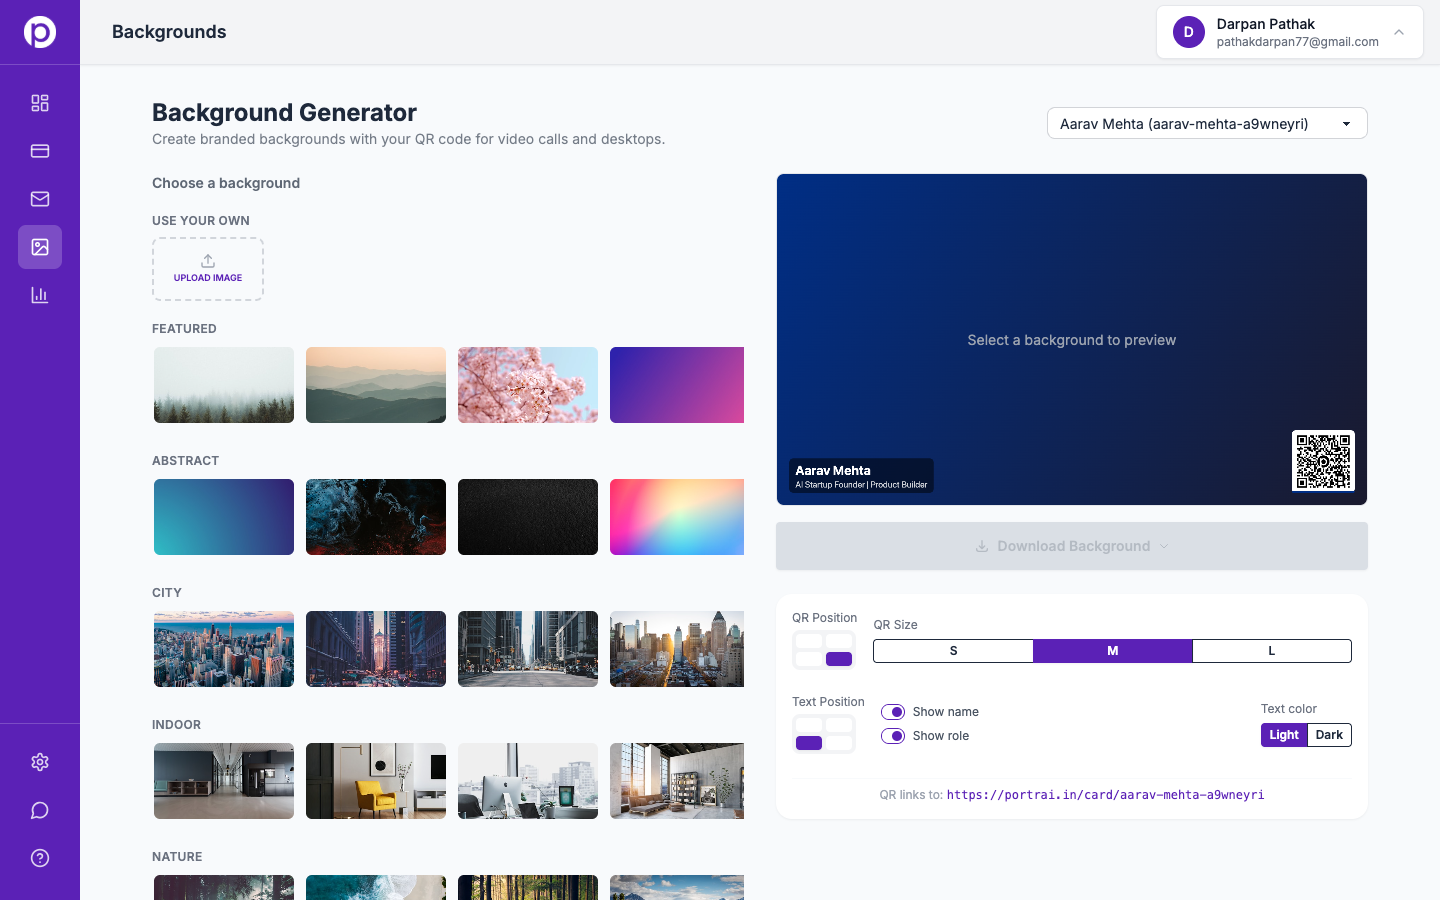Set text position to bottom-right cell
Screen dimensions: 1440x900
(839, 743)
